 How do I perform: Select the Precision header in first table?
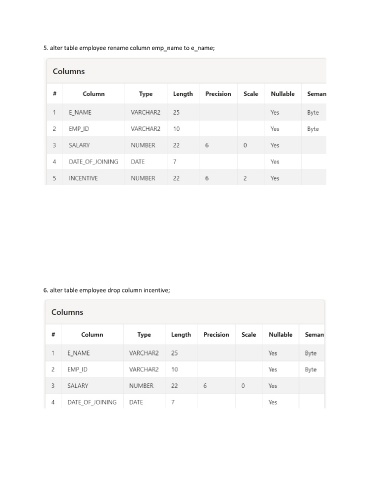click(x=218, y=94)
